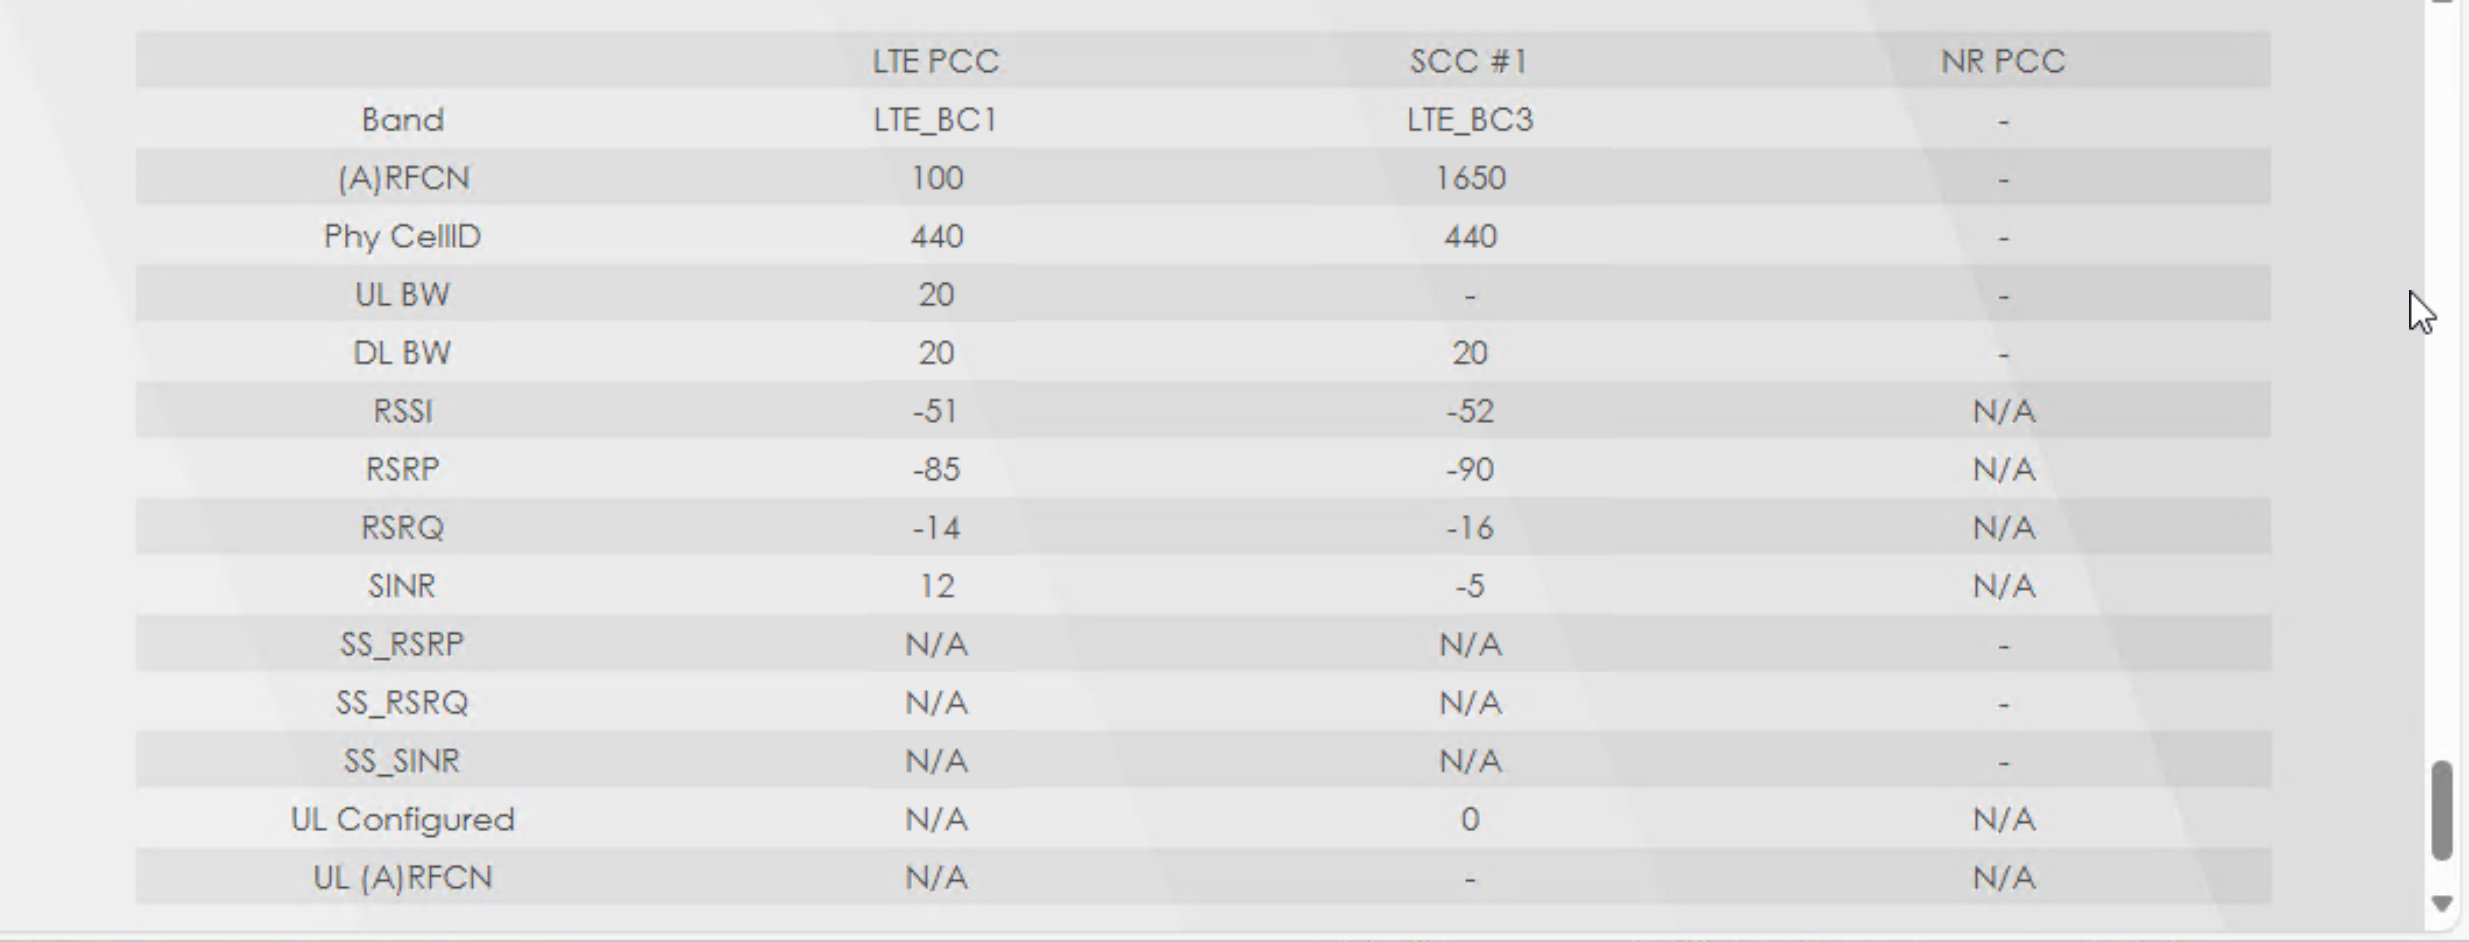Viewport: 2469px width, 942px height.
Task: Select the SS_SINR row label
Action: click(x=402, y=761)
